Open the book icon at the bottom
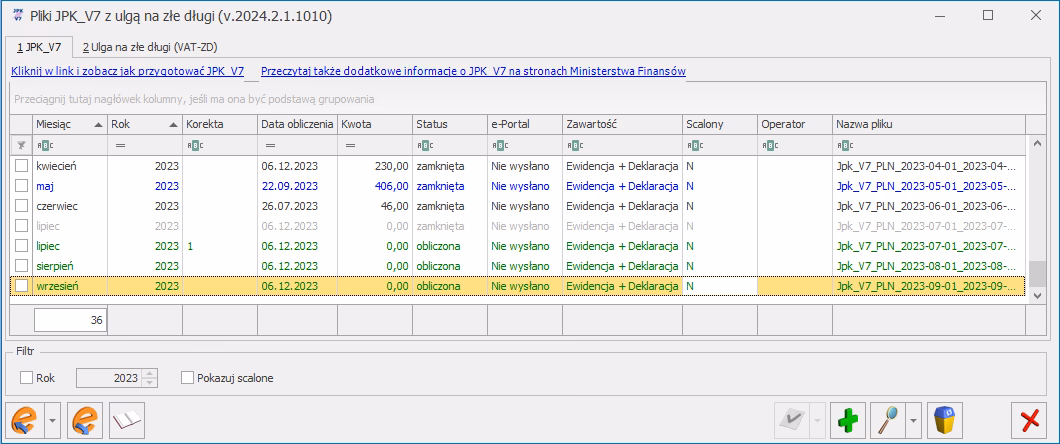1060x444 pixels. 128,421
